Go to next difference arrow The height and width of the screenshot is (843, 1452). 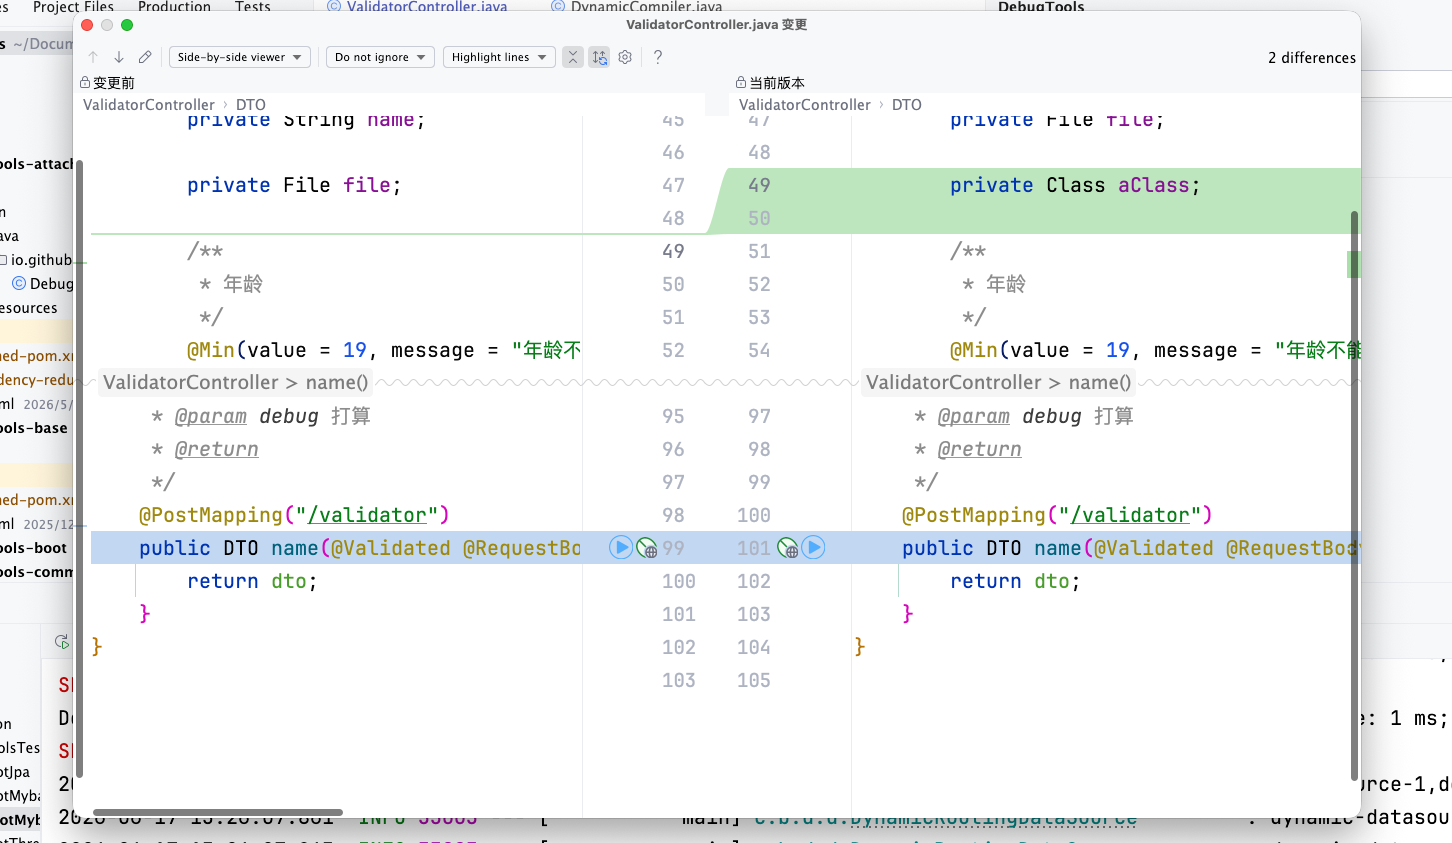point(119,57)
